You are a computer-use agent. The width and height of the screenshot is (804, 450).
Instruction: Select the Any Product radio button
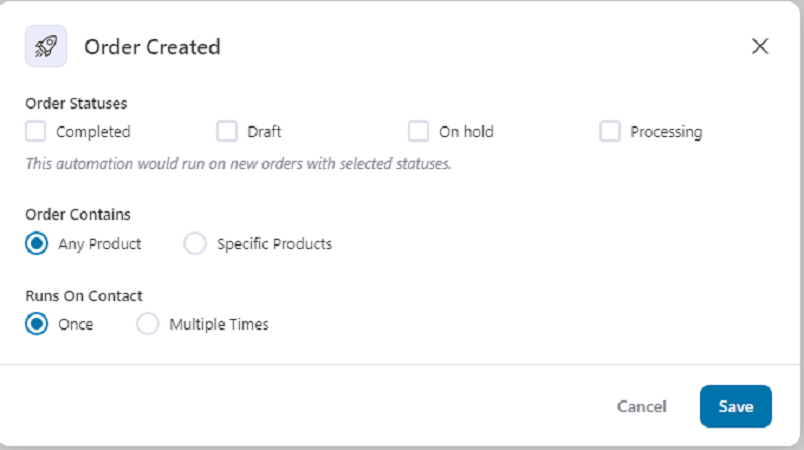click(x=36, y=243)
